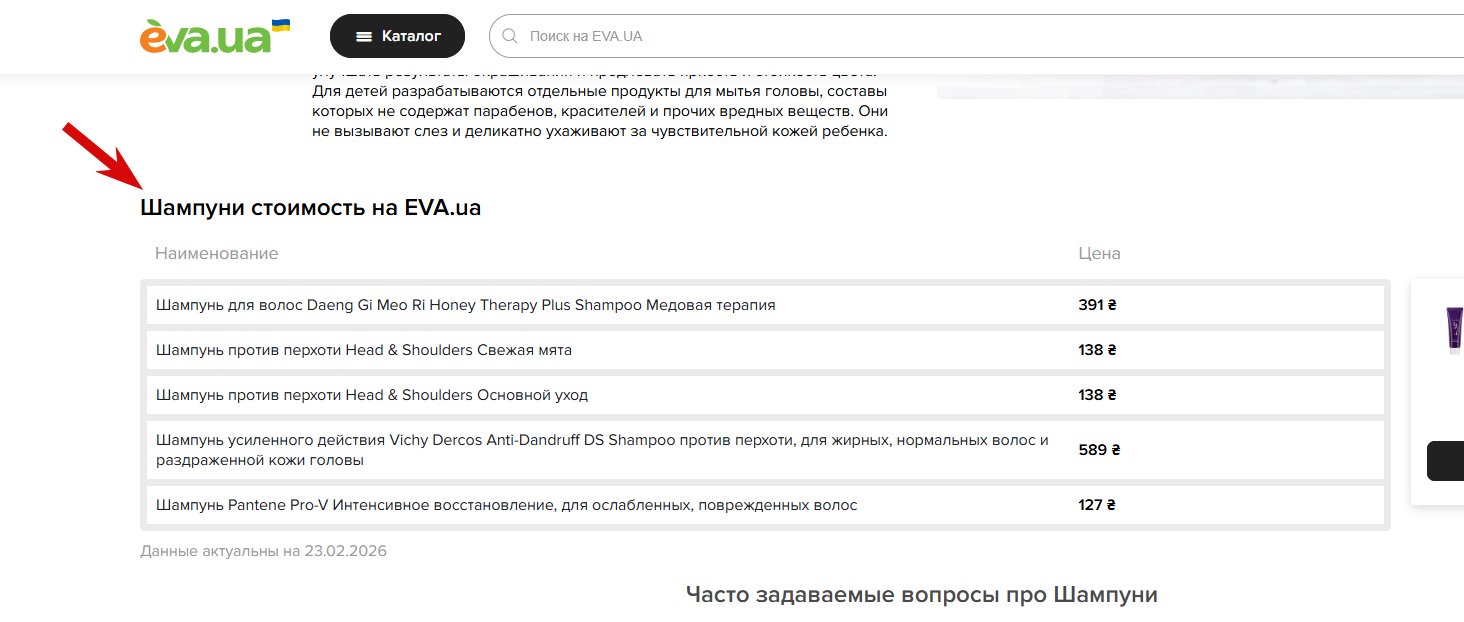Viewport: 1464px width, 622px height.
Task: Click the 391 ₴ price cell
Action: [1097, 305]
